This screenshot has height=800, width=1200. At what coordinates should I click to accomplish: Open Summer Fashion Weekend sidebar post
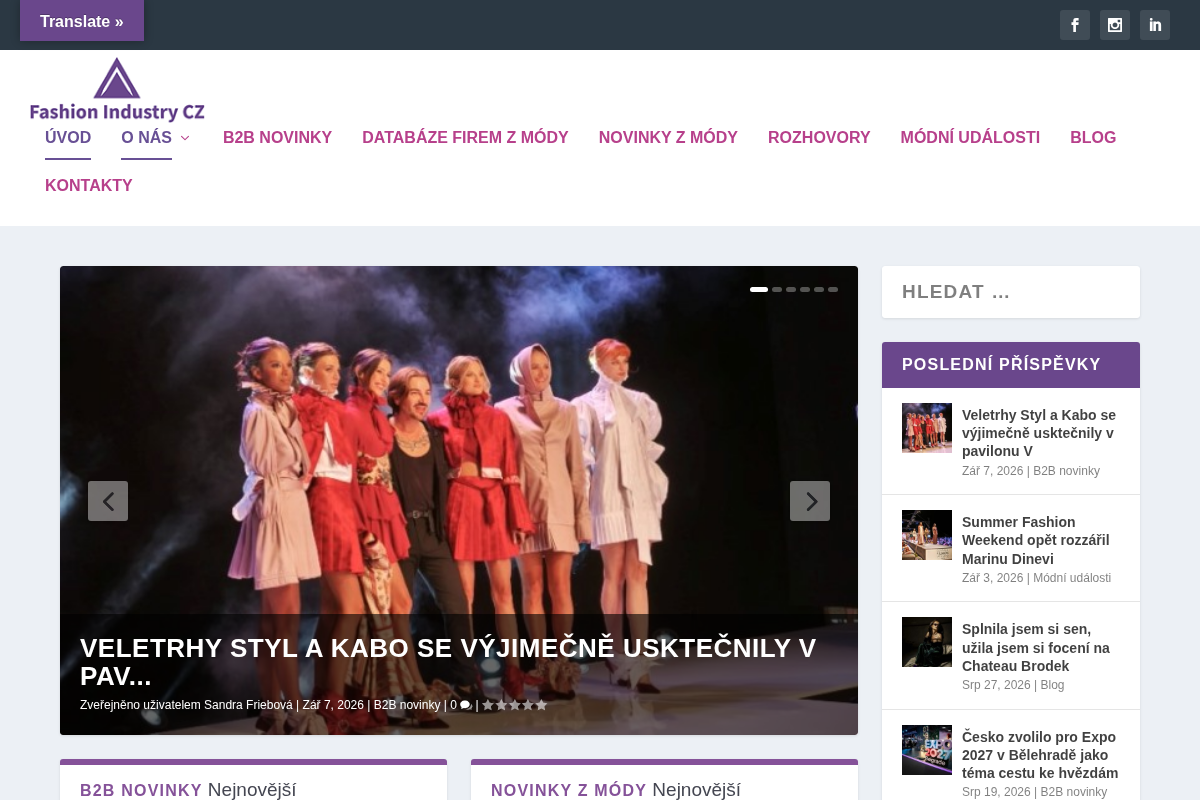pos(1036,540)
